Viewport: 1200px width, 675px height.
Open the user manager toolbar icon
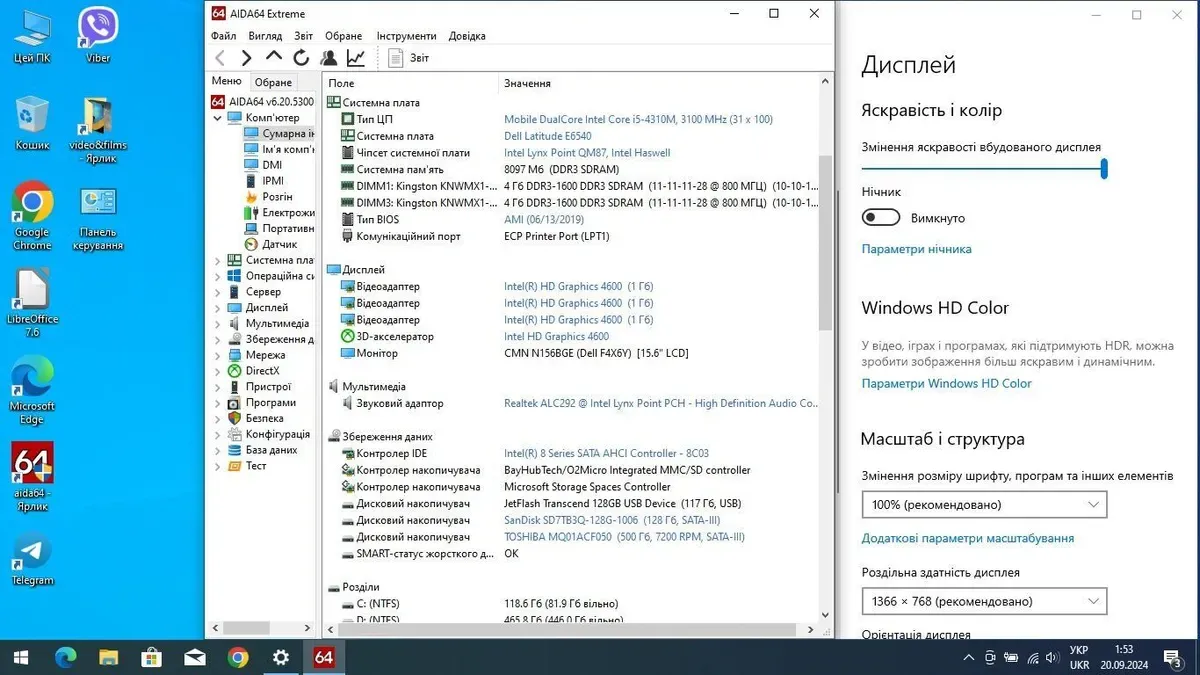click(x=328, y=58)
